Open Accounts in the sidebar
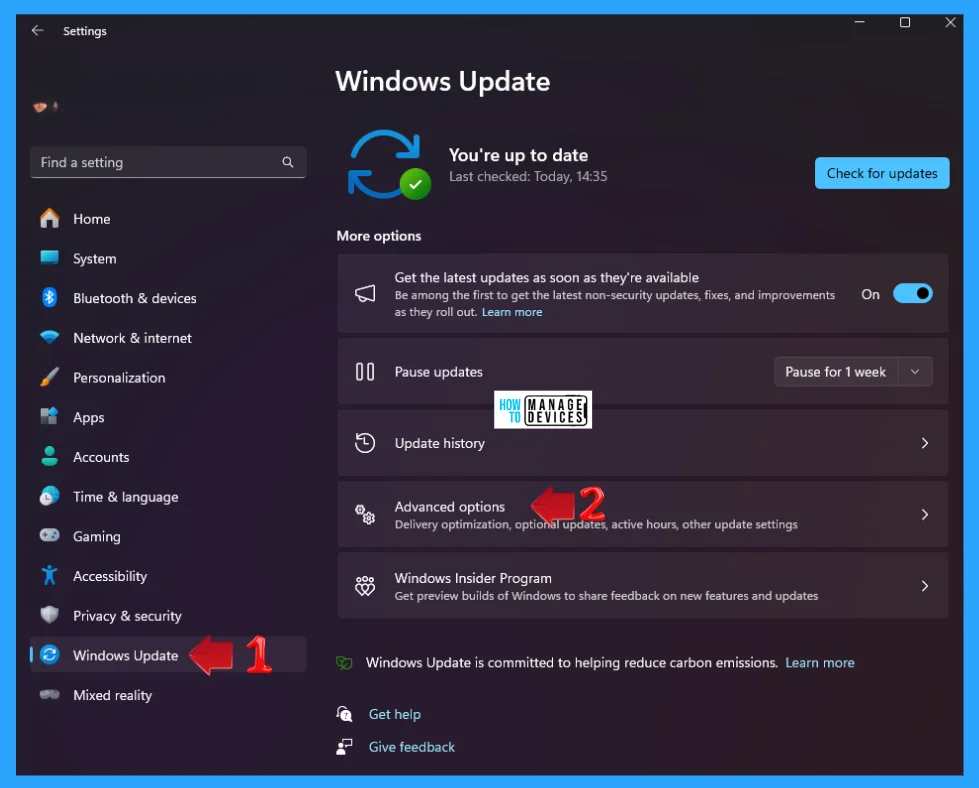Image resolution: width=979 pixels, height=788 pixels. (x=168, y=457)
